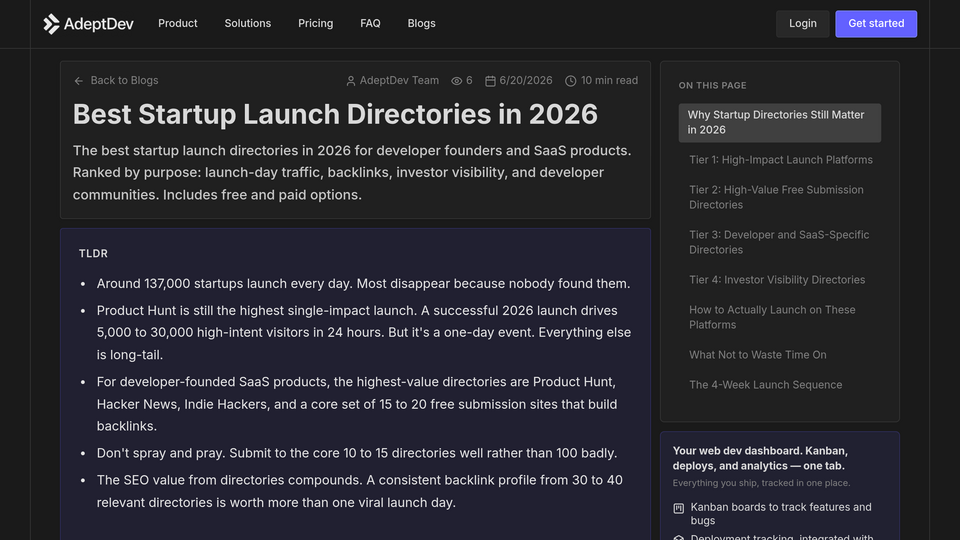Jump to What Not to Waste Time On
This screenshot has height=540, width=960.
[757, 354]
